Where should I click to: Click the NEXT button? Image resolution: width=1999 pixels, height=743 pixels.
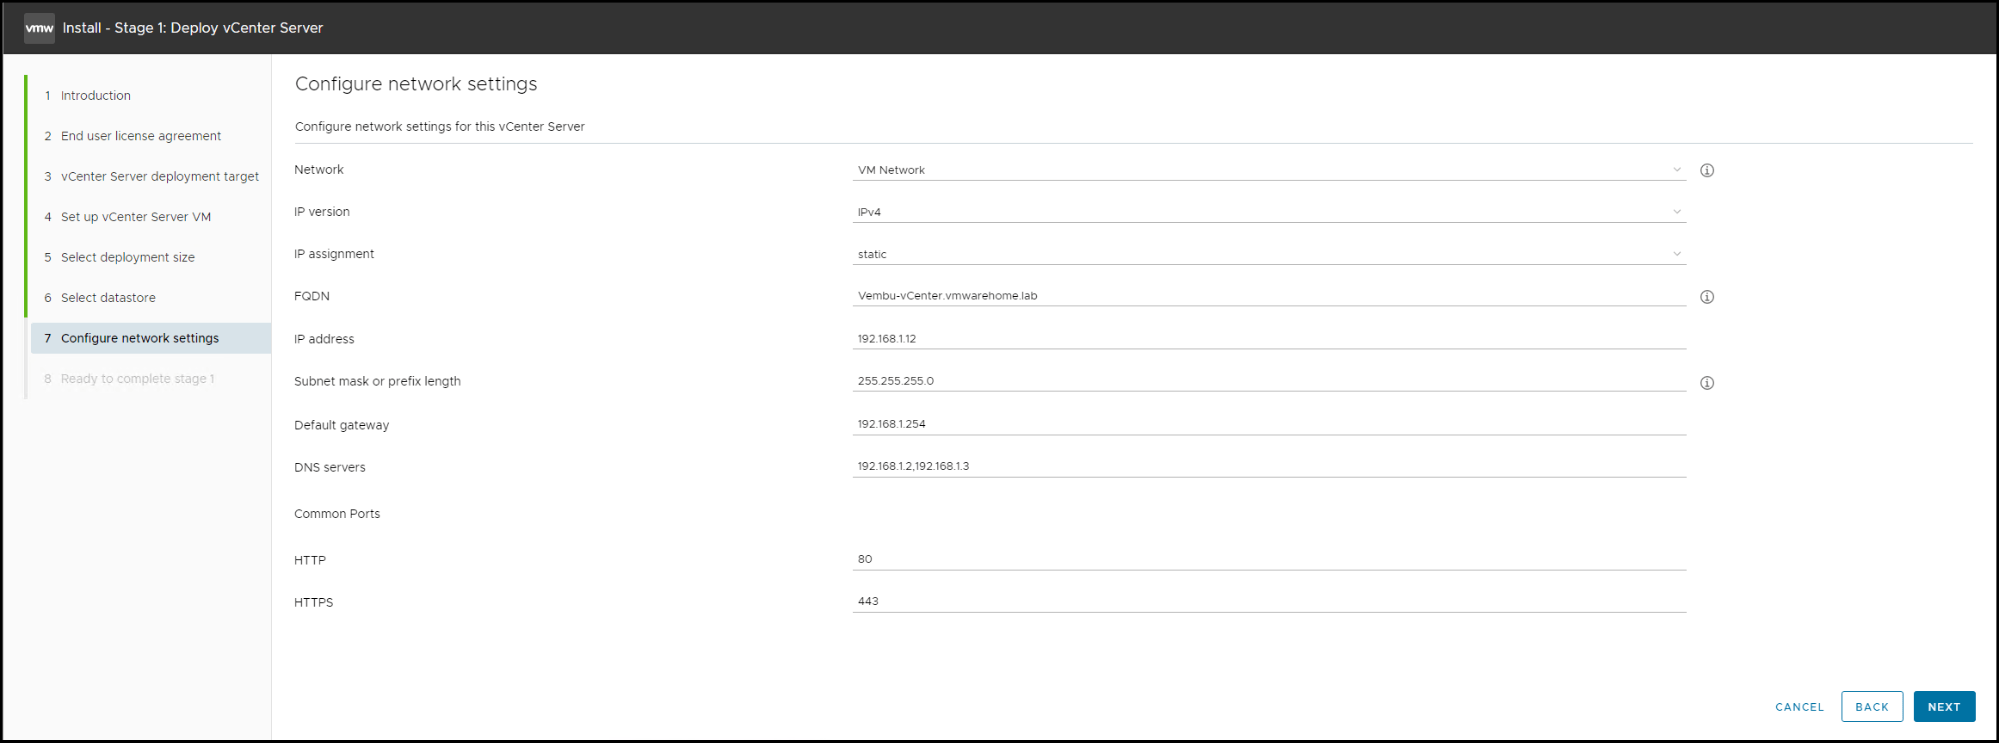[1944, 706]
